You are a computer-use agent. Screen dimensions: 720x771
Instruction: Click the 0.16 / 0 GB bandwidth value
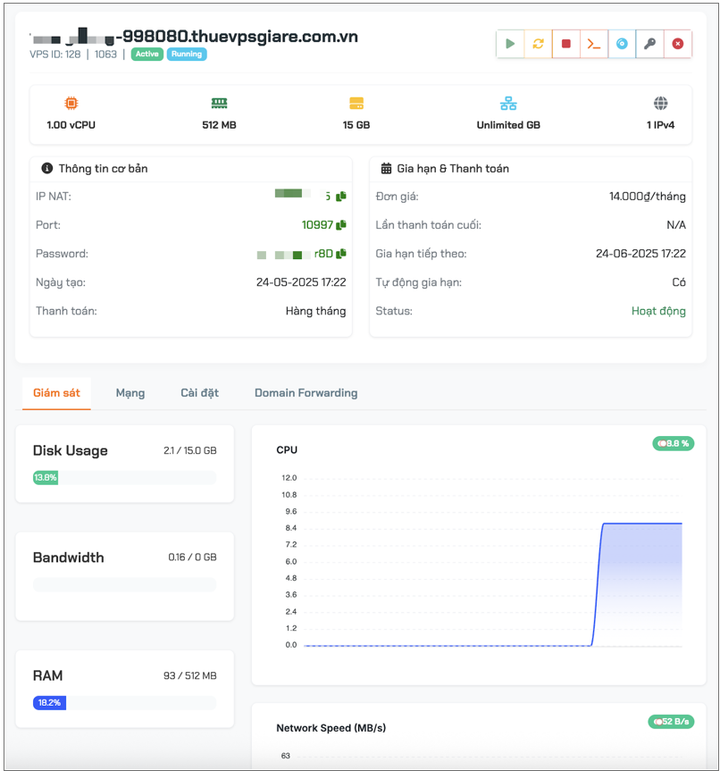pos(192,557)
